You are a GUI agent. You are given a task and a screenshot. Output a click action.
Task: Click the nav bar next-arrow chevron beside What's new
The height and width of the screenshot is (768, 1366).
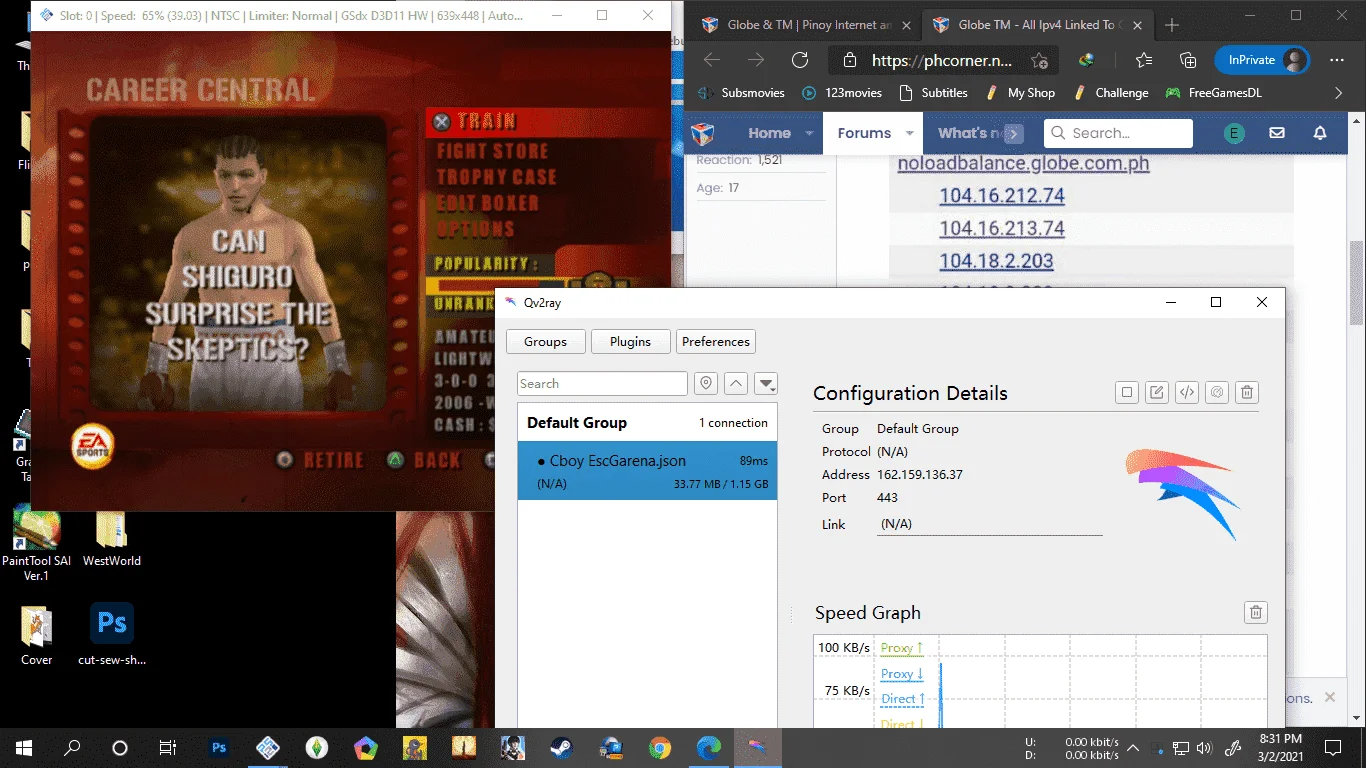click(x=1014, y=133)
